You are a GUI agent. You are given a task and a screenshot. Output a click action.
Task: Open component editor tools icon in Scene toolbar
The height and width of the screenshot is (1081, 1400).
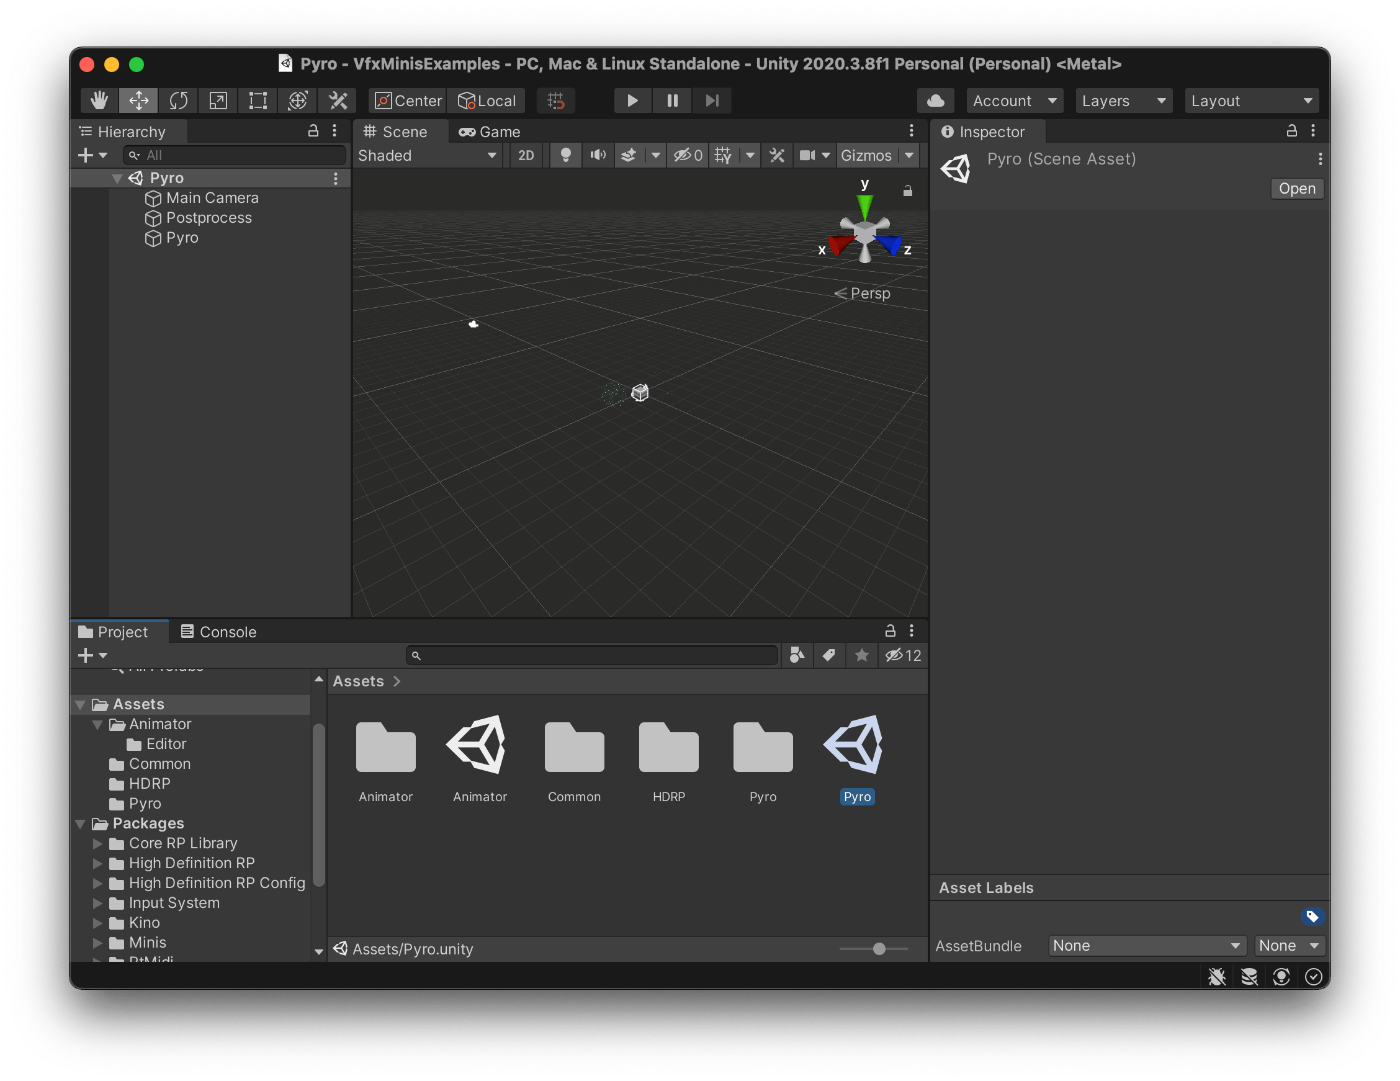777,155
